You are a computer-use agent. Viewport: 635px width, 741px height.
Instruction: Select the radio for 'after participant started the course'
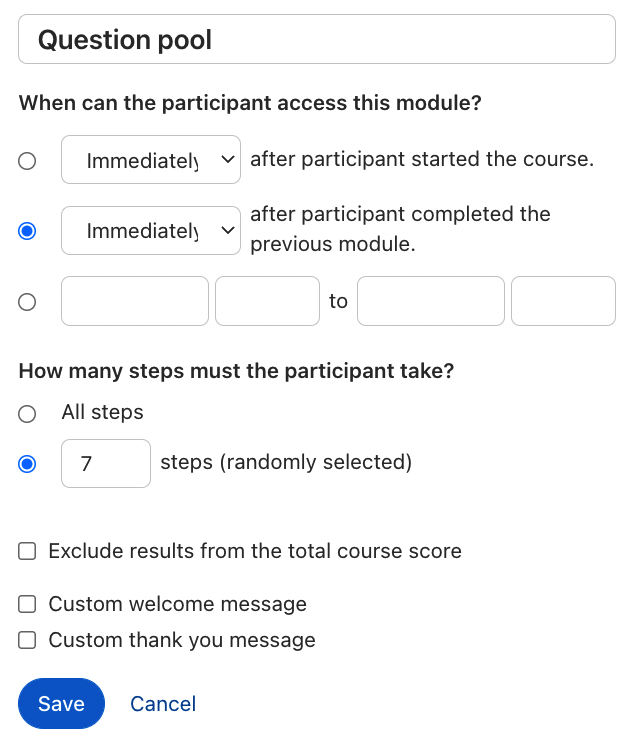point(28,160)
